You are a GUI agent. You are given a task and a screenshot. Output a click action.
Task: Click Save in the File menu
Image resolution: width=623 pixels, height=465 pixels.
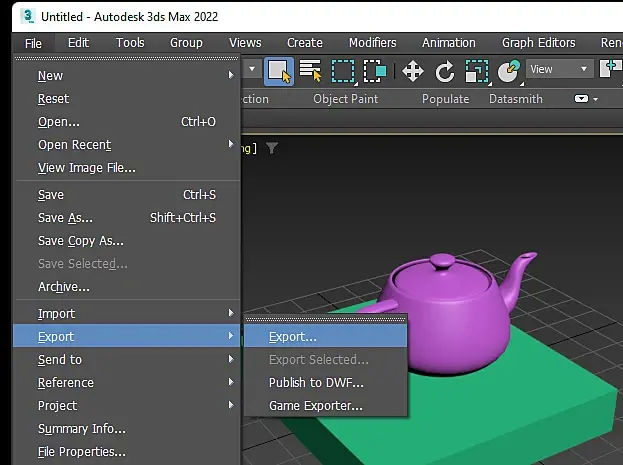point(127,195)
